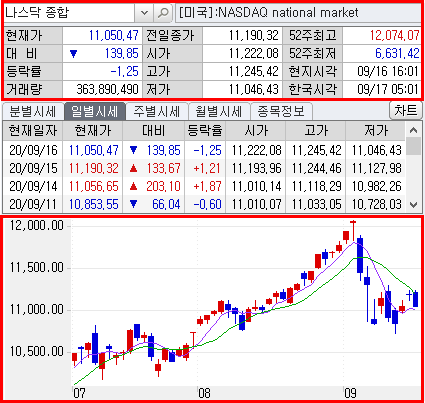Click the down triangle icon beside 139.85 in 대비 row
This screenshot has width=425, height=403.
pyautogui.click(x=74, y=54)
